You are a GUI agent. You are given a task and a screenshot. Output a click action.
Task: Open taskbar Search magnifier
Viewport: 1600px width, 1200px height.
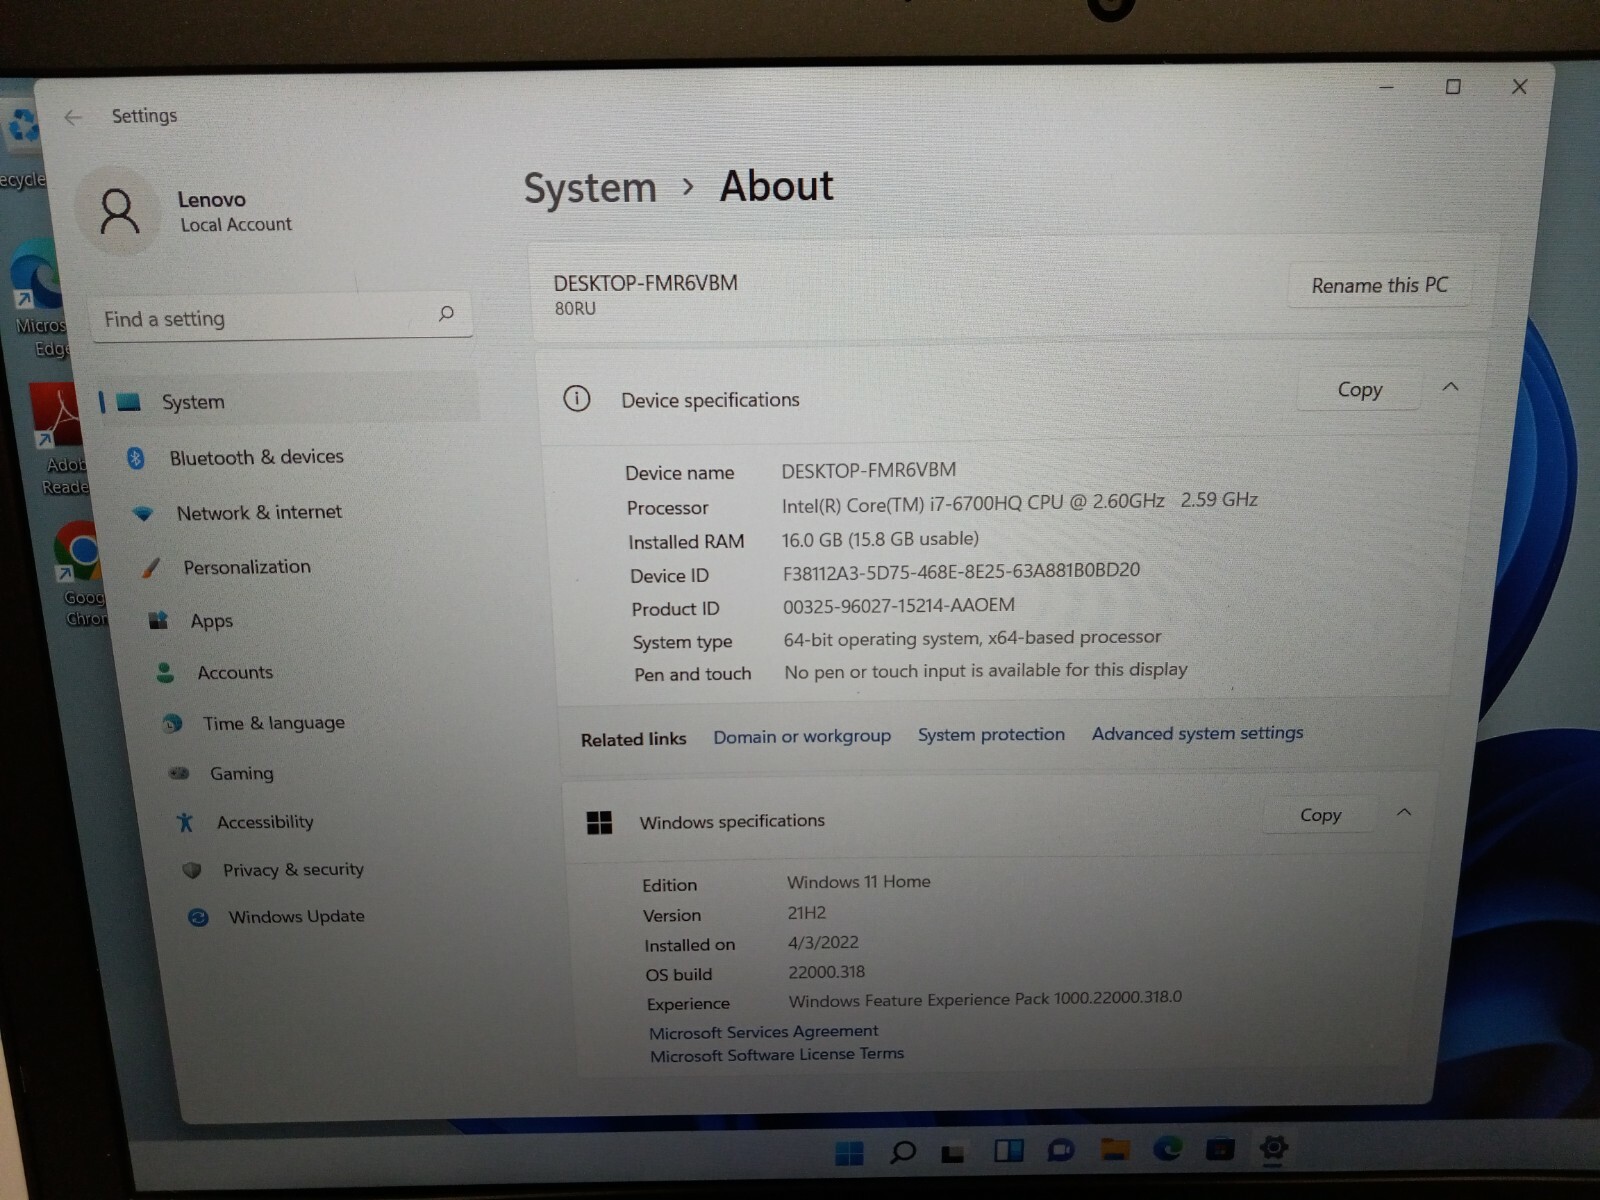(902, 1152)
